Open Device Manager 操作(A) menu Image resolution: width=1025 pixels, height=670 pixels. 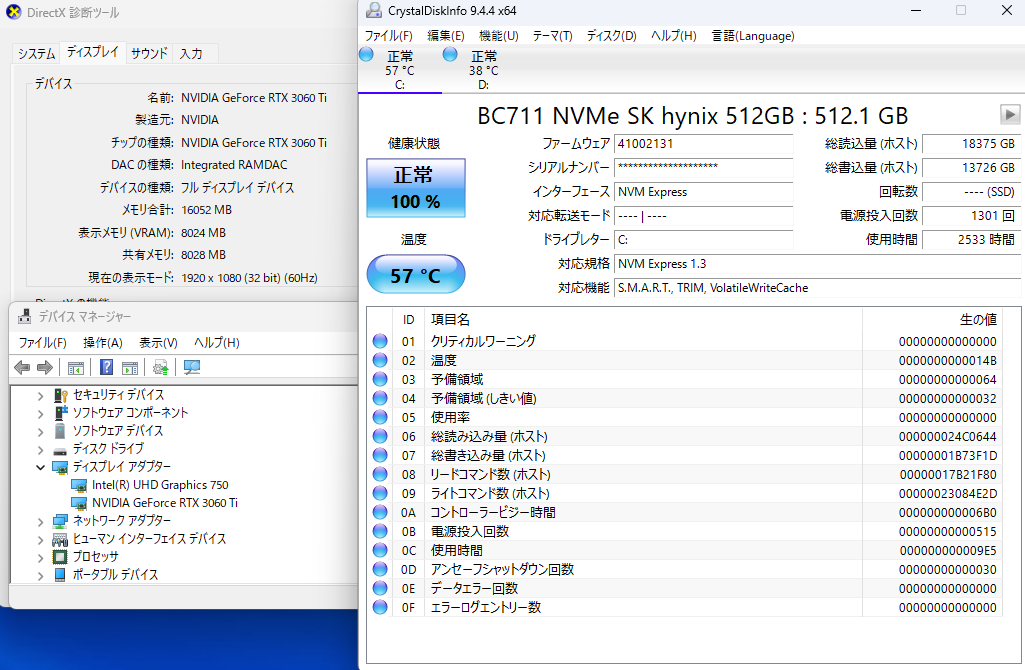click(x=103, y=343)
